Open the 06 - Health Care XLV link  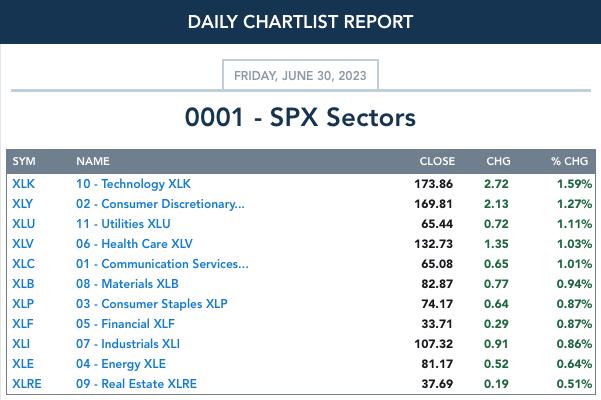pos(134,243)
